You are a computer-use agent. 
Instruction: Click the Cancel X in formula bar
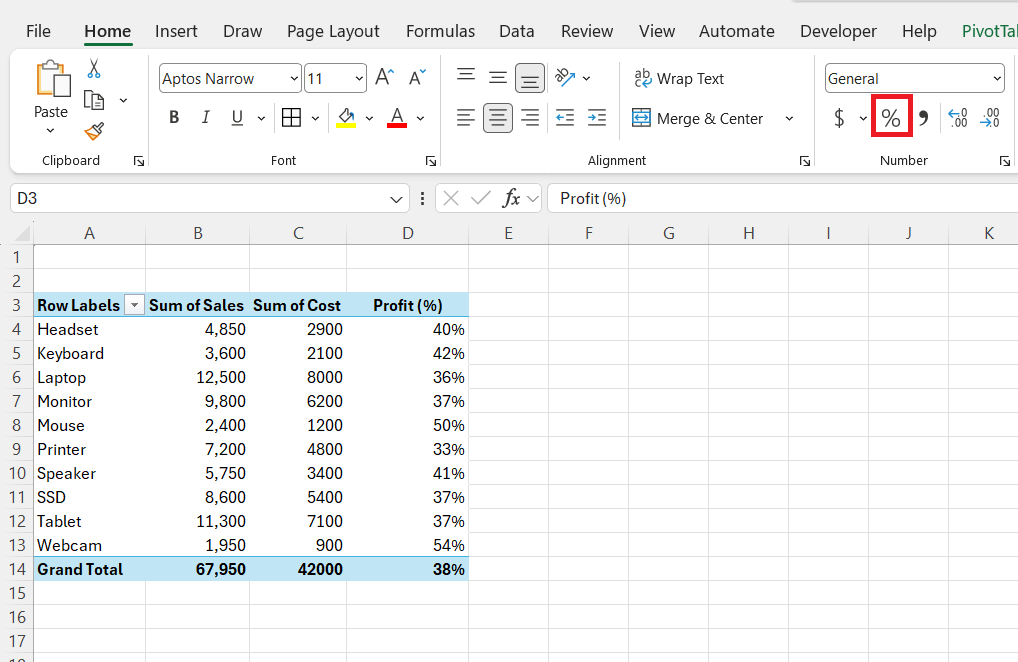[451, 198]
